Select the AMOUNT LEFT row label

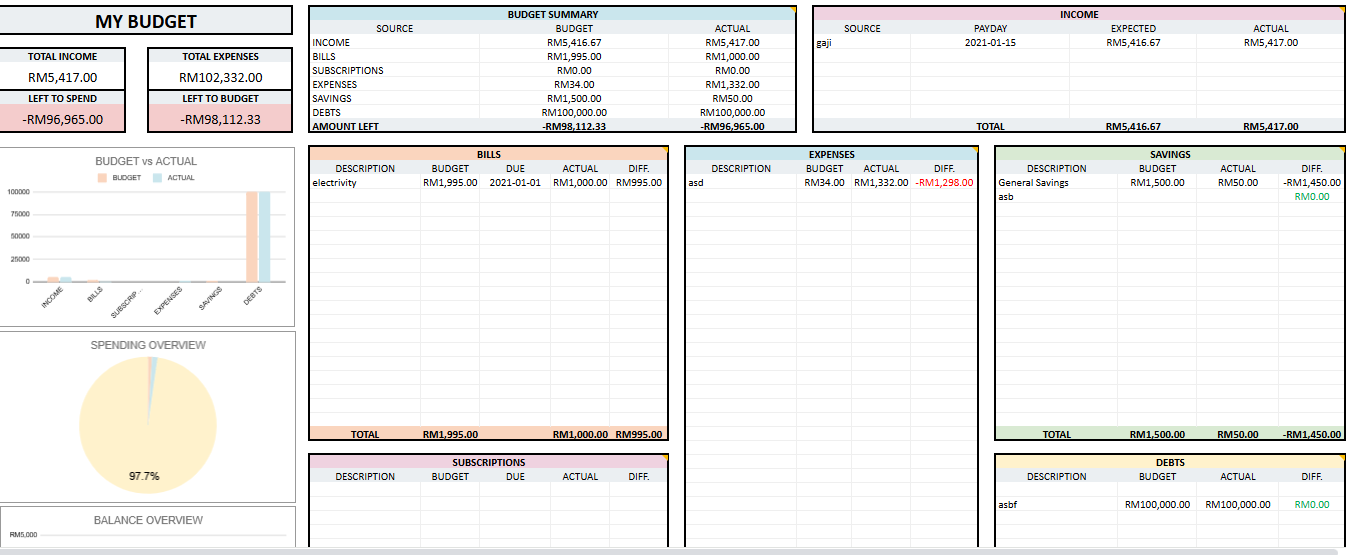coord(346,127)
